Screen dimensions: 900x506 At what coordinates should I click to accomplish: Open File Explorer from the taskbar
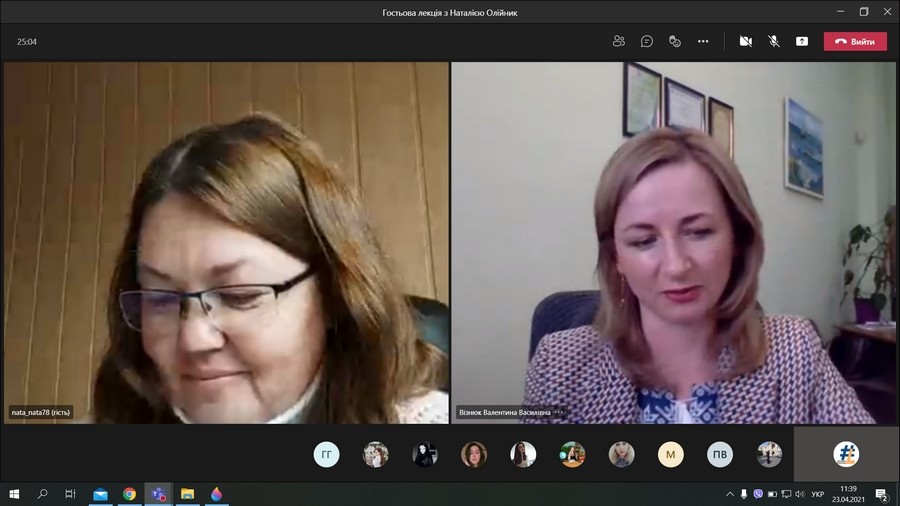pos(187,494)
